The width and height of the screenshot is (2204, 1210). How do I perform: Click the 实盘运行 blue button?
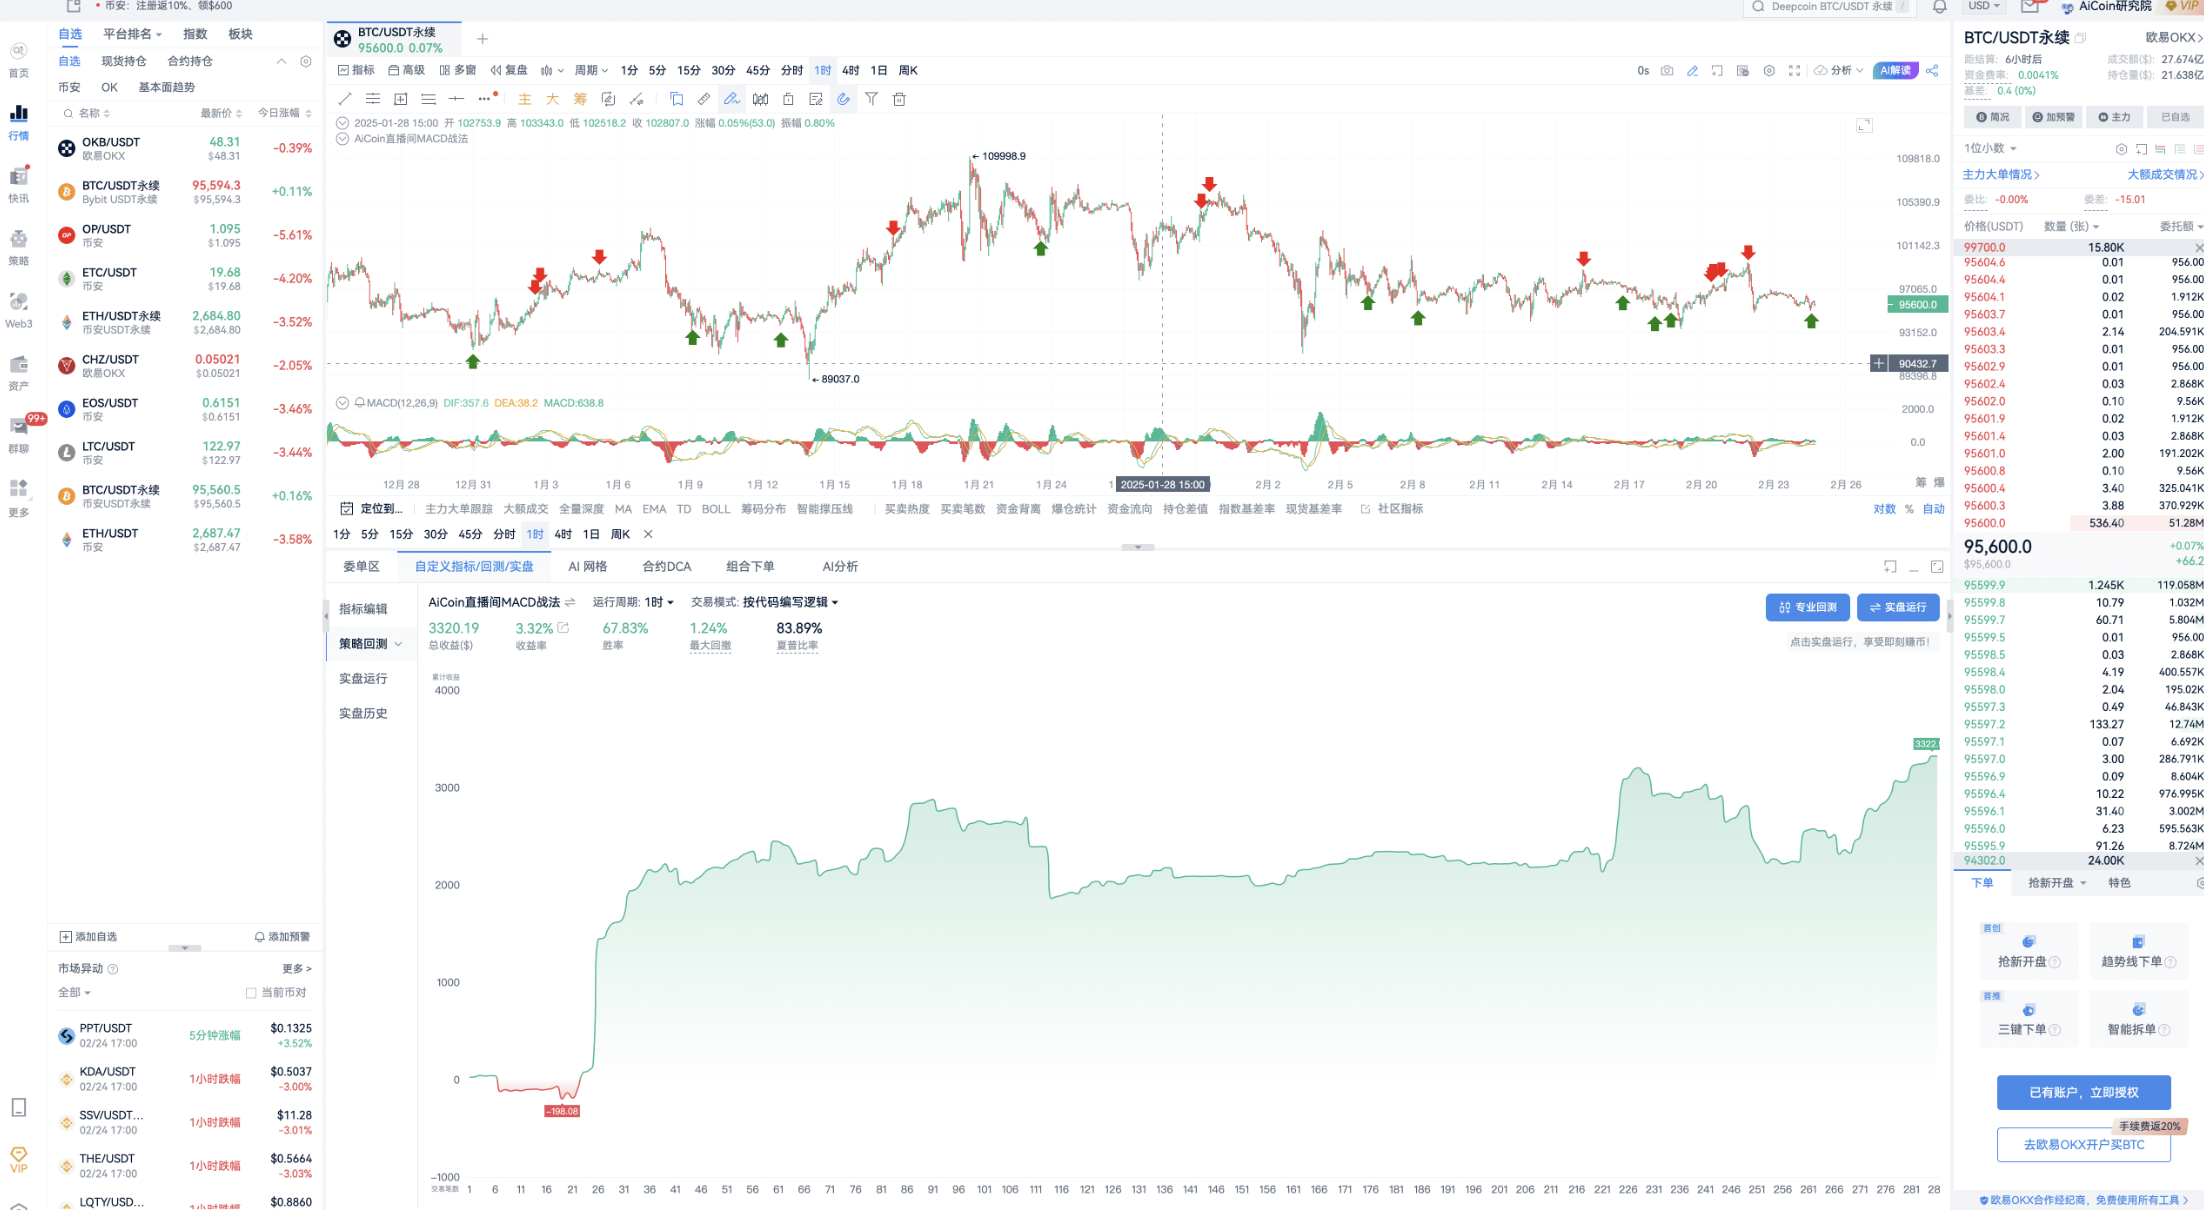point(1898,607)
